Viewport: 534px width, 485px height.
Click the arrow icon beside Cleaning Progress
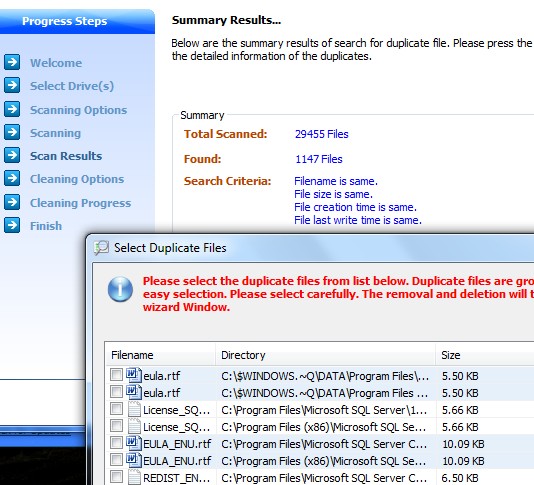(12, 202)
